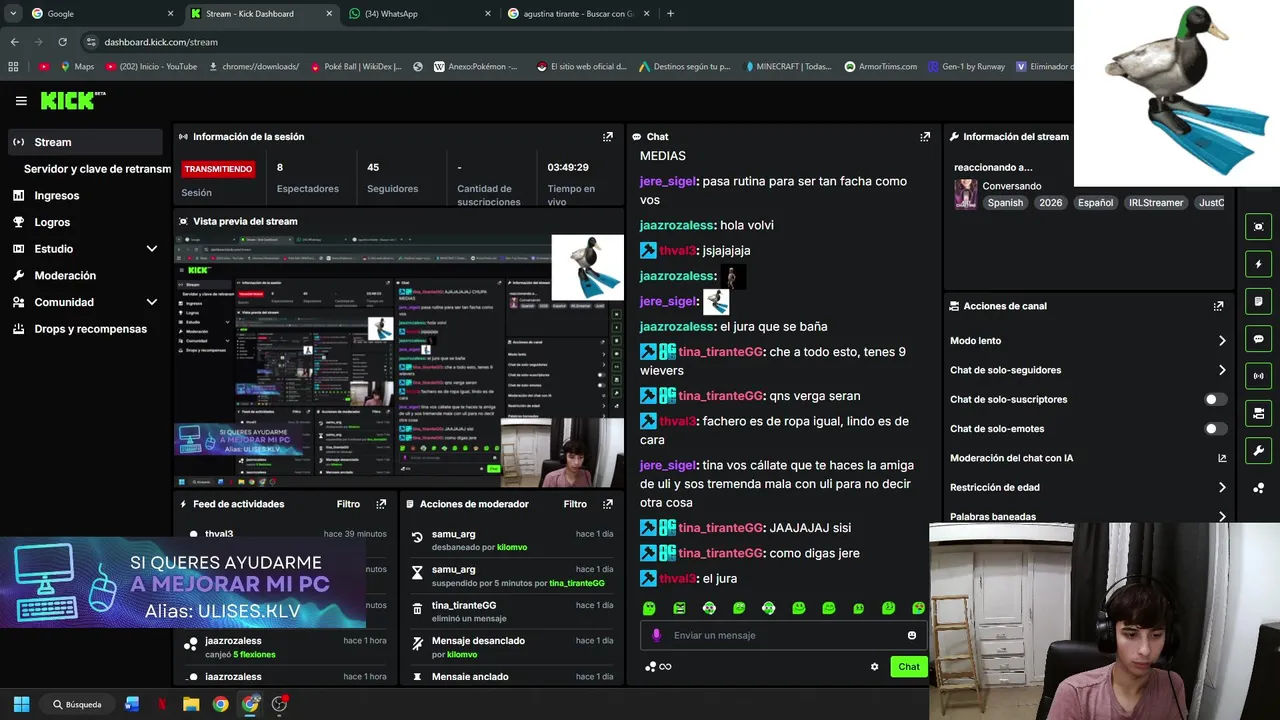Insert the first green ghost emote

(x=649, y=608)
